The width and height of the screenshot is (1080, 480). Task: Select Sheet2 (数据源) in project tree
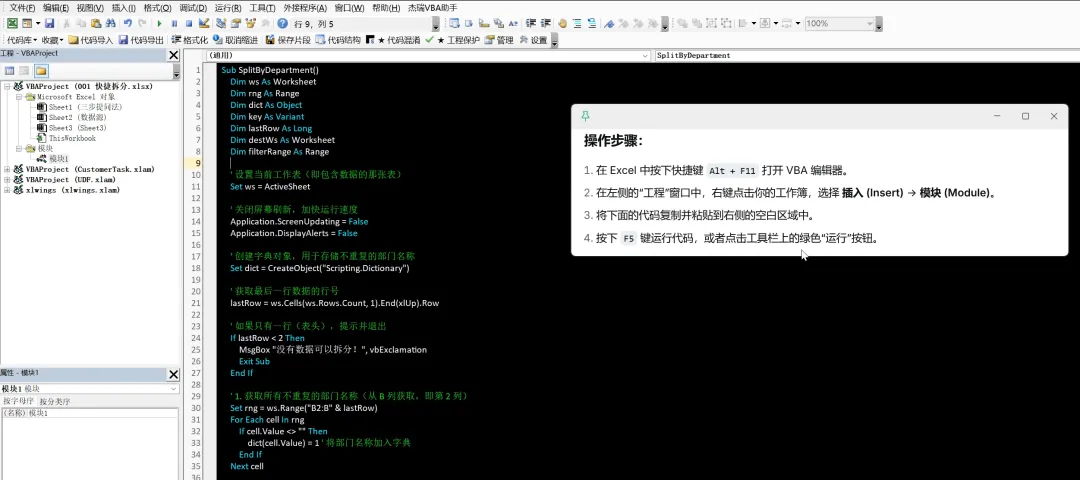[x=77, y=118]
